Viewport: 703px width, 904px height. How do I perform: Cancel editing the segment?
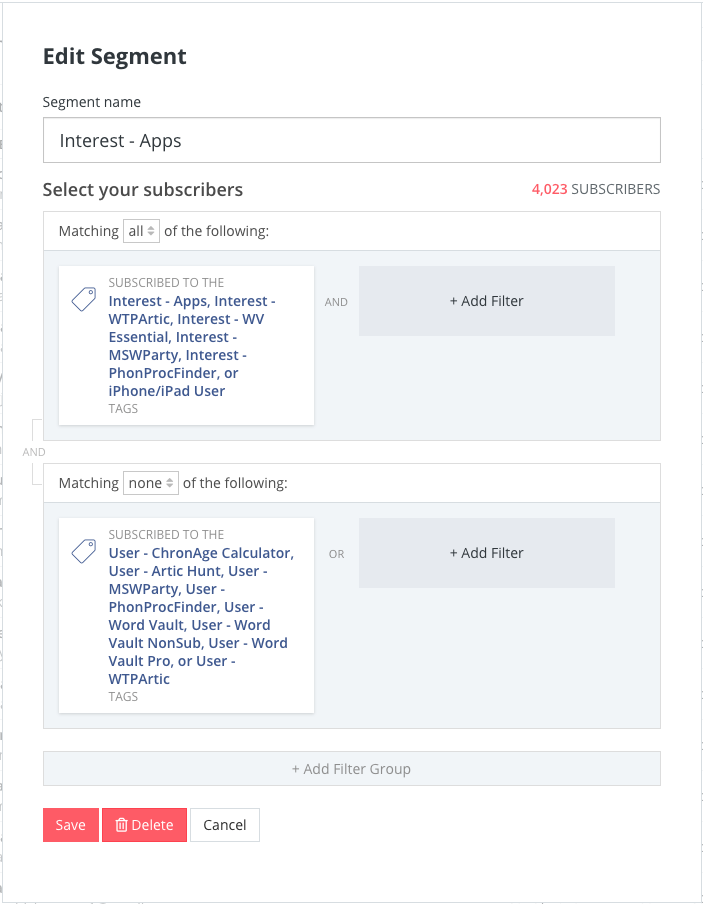[x=225, y=825]
